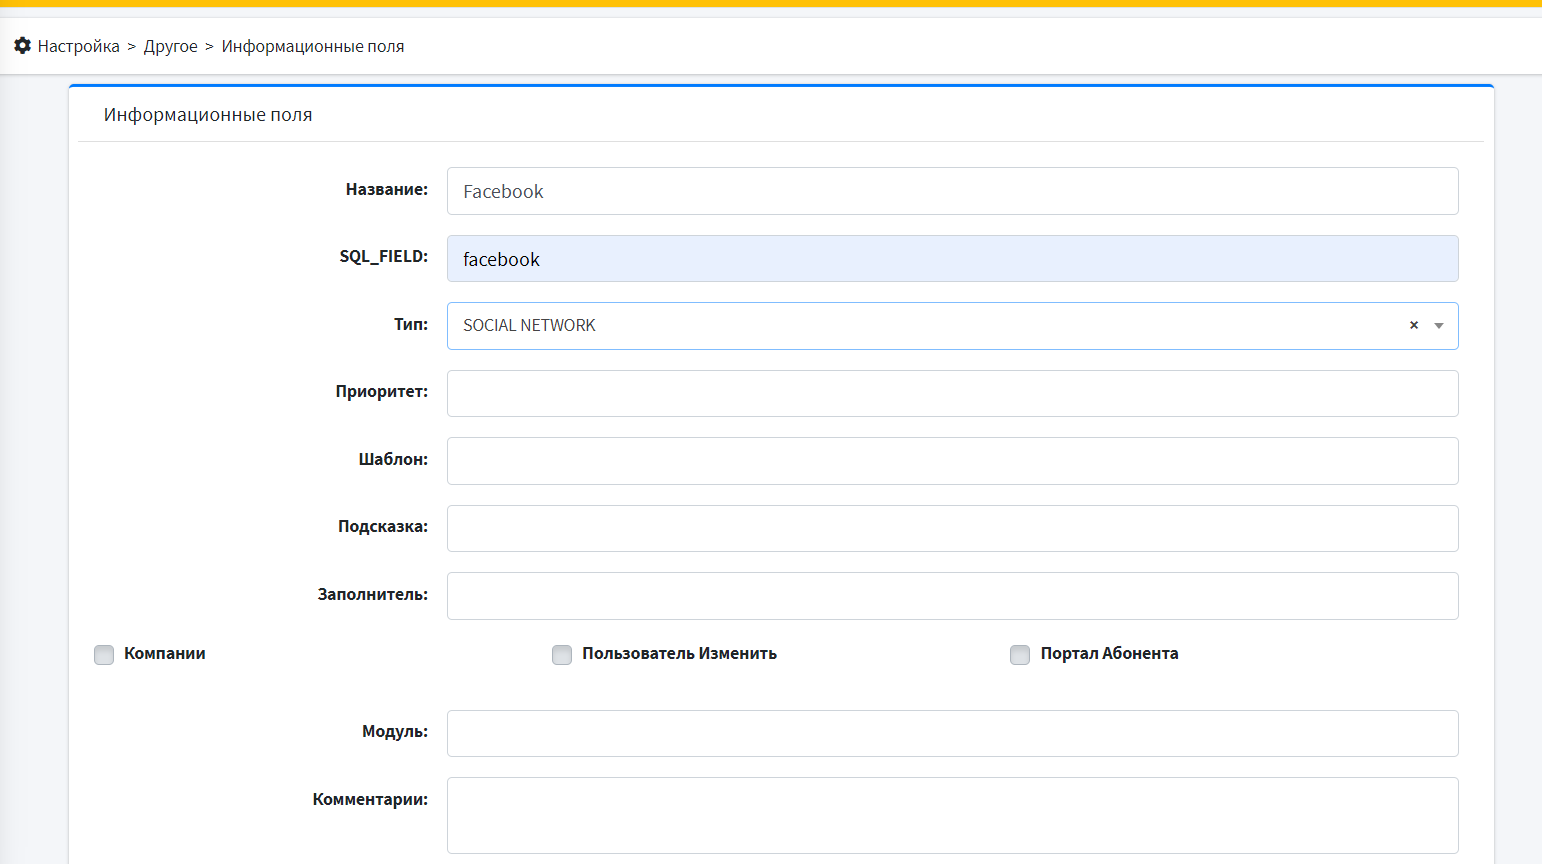Click the SQL_FIELD input with facebook
The width and height of the screenshot is (1542, 864).
[952, 259]
